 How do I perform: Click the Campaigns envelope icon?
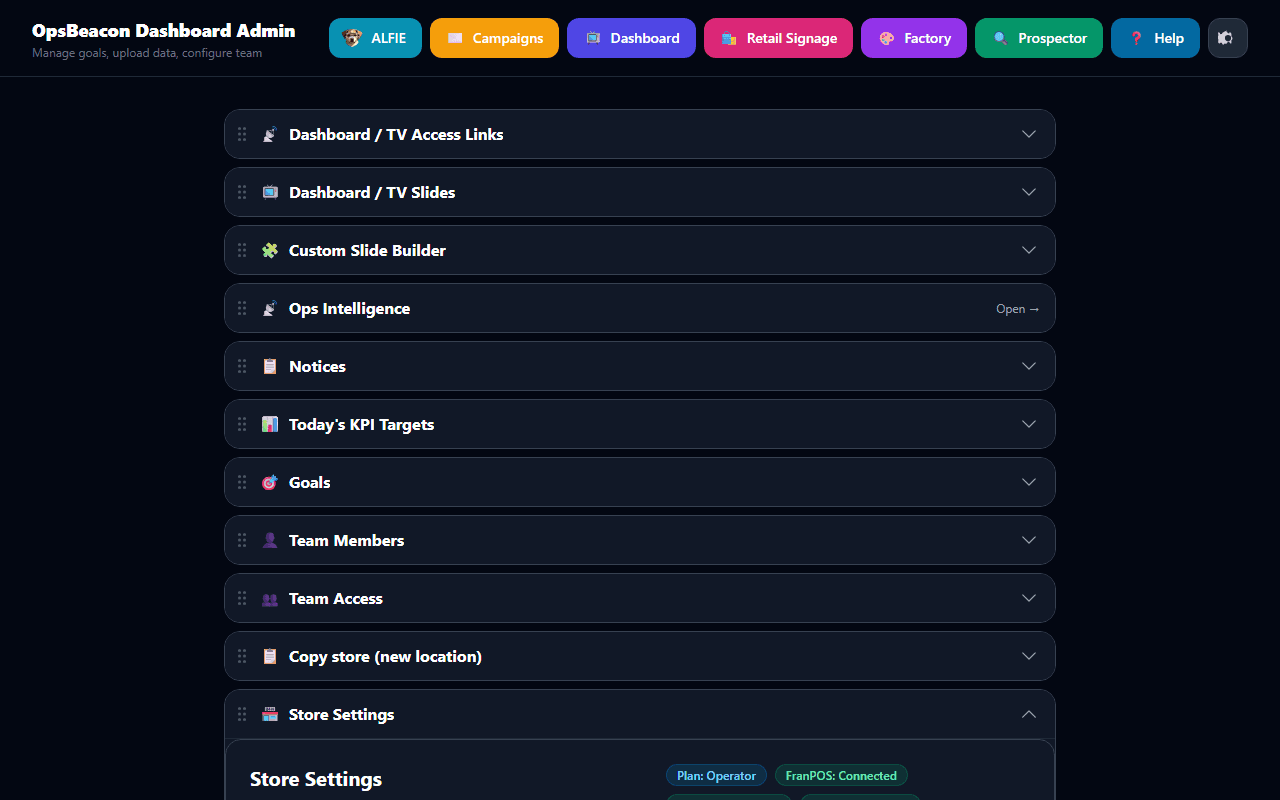click(x=455, y=38)
